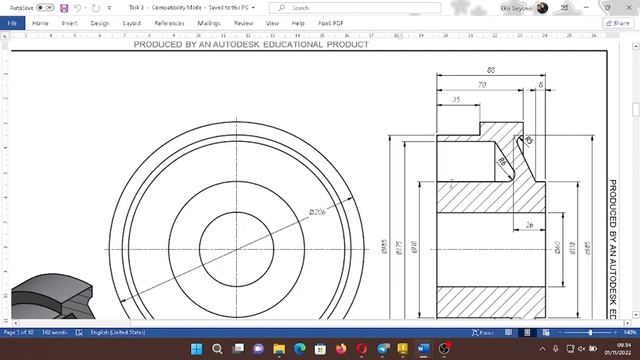The width and height of the screenshot is (640, 360).
Task: Enable Focus mode
Action: click(483, 333)
